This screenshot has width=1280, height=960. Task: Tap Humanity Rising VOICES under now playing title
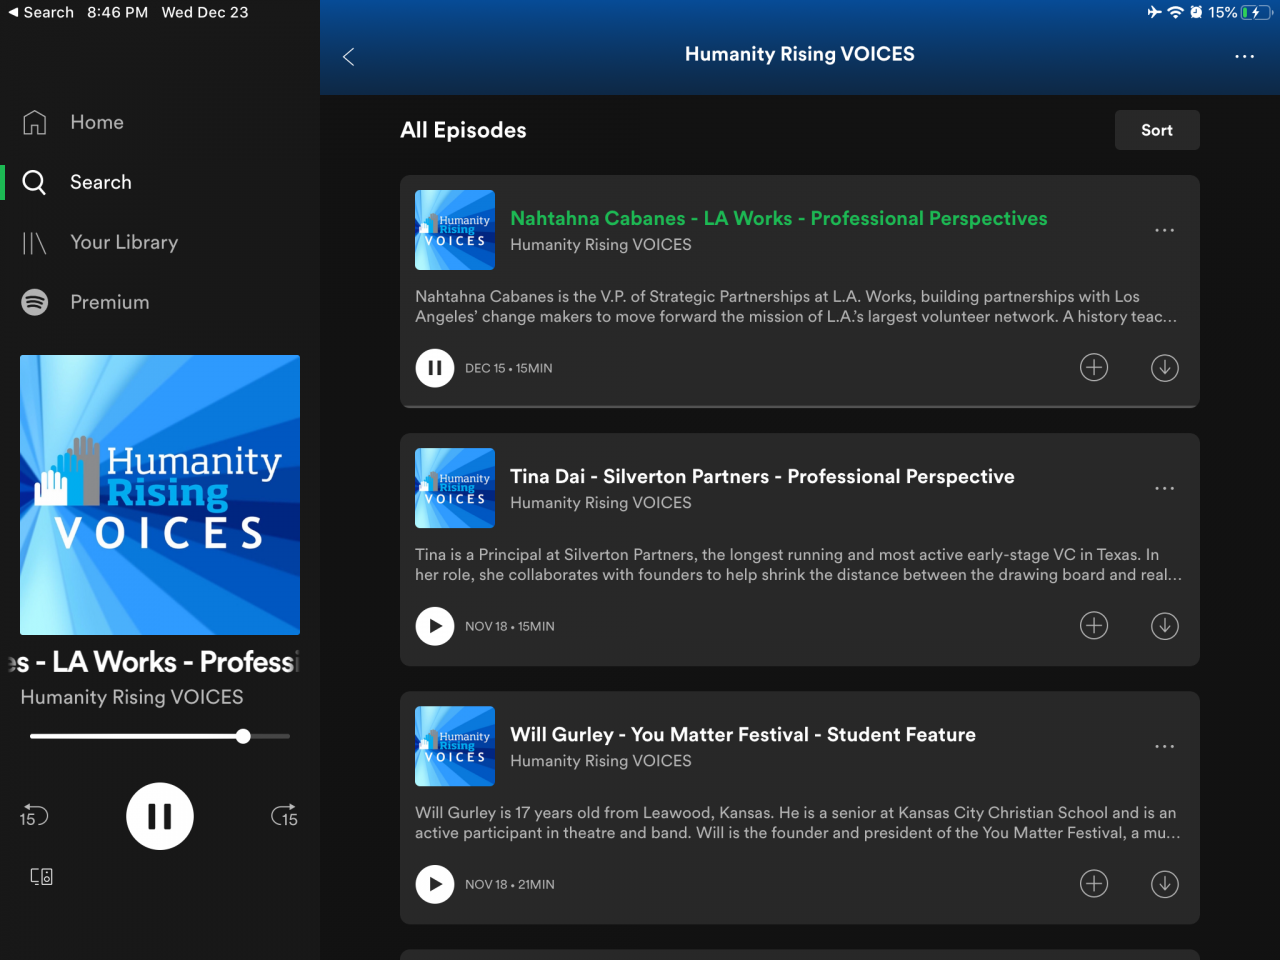(x=132, y=697)
